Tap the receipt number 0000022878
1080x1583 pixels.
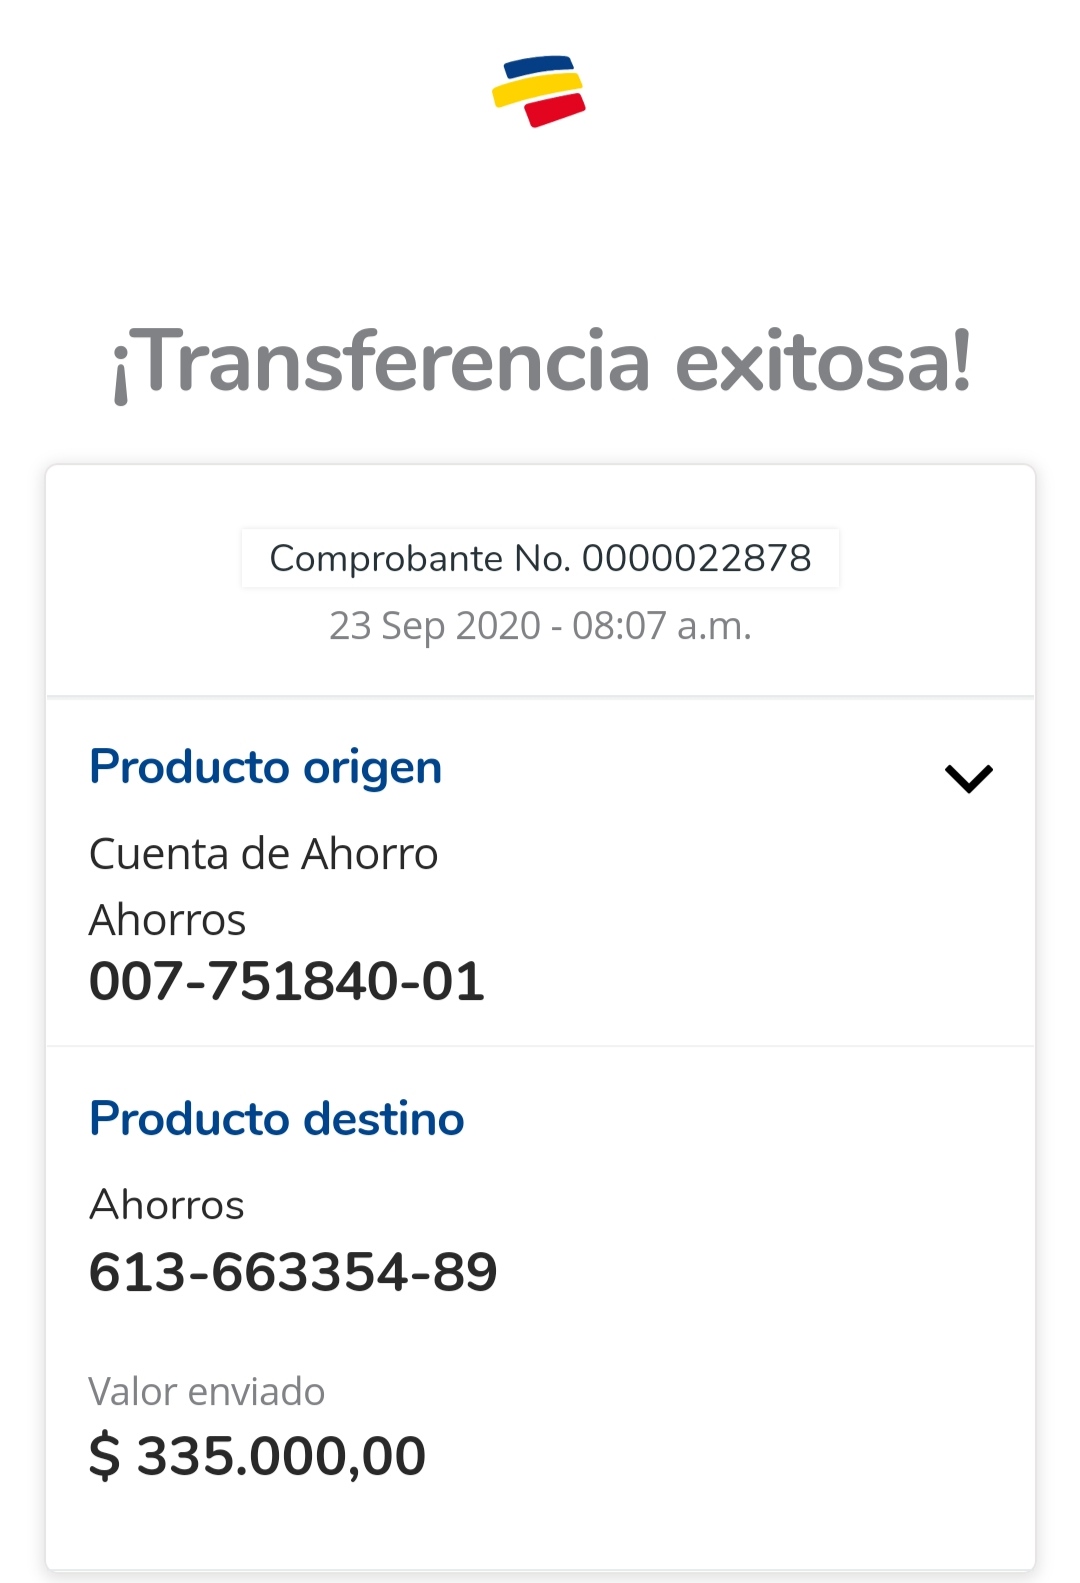[697, 558]
